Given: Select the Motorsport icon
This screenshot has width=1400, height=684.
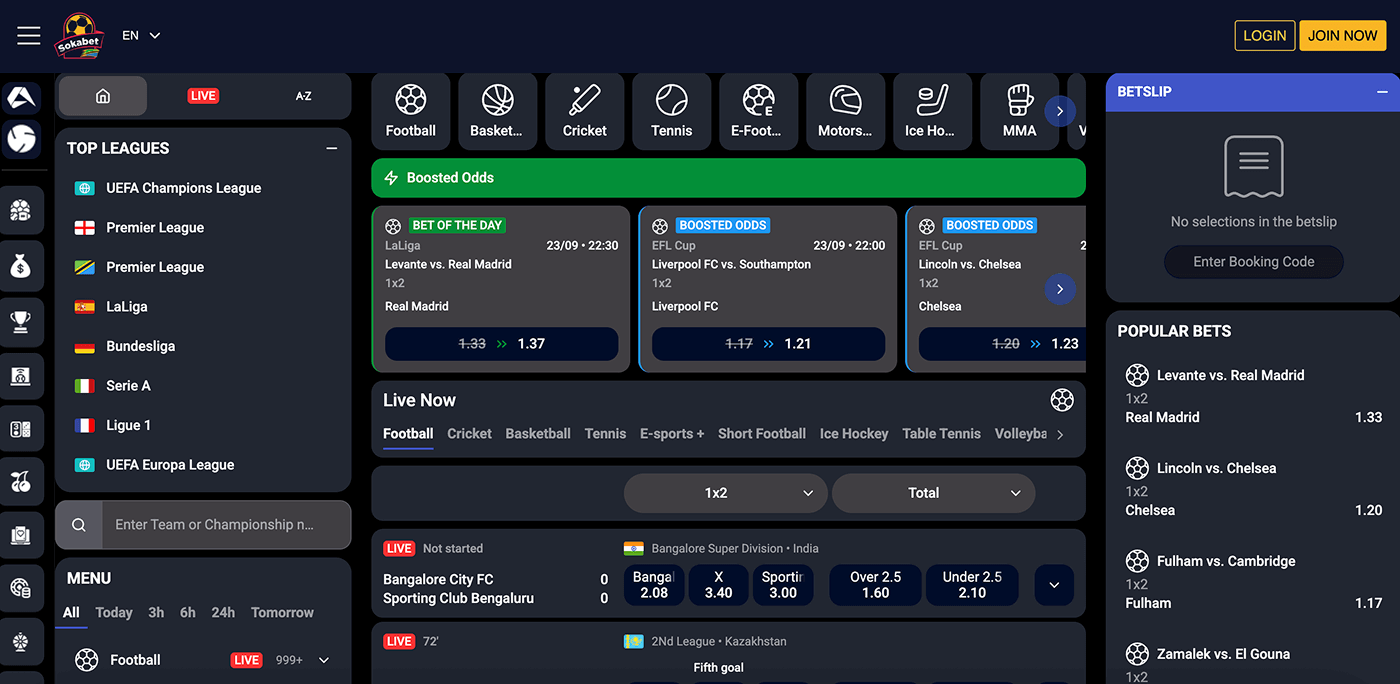Looking at the screenshot, I should click(845, 110).
